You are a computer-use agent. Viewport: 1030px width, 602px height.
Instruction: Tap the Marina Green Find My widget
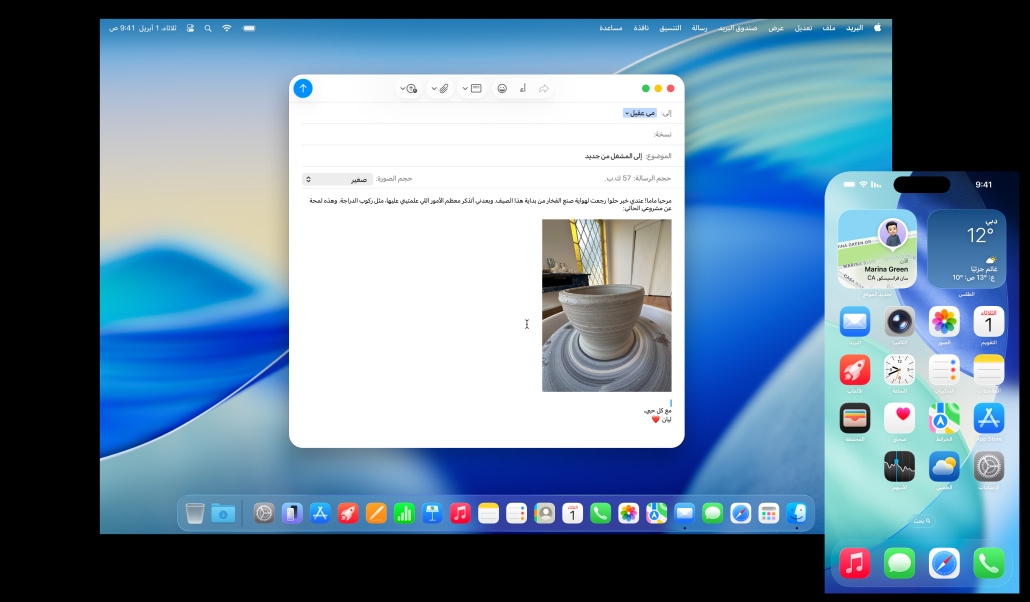(877, 248)
